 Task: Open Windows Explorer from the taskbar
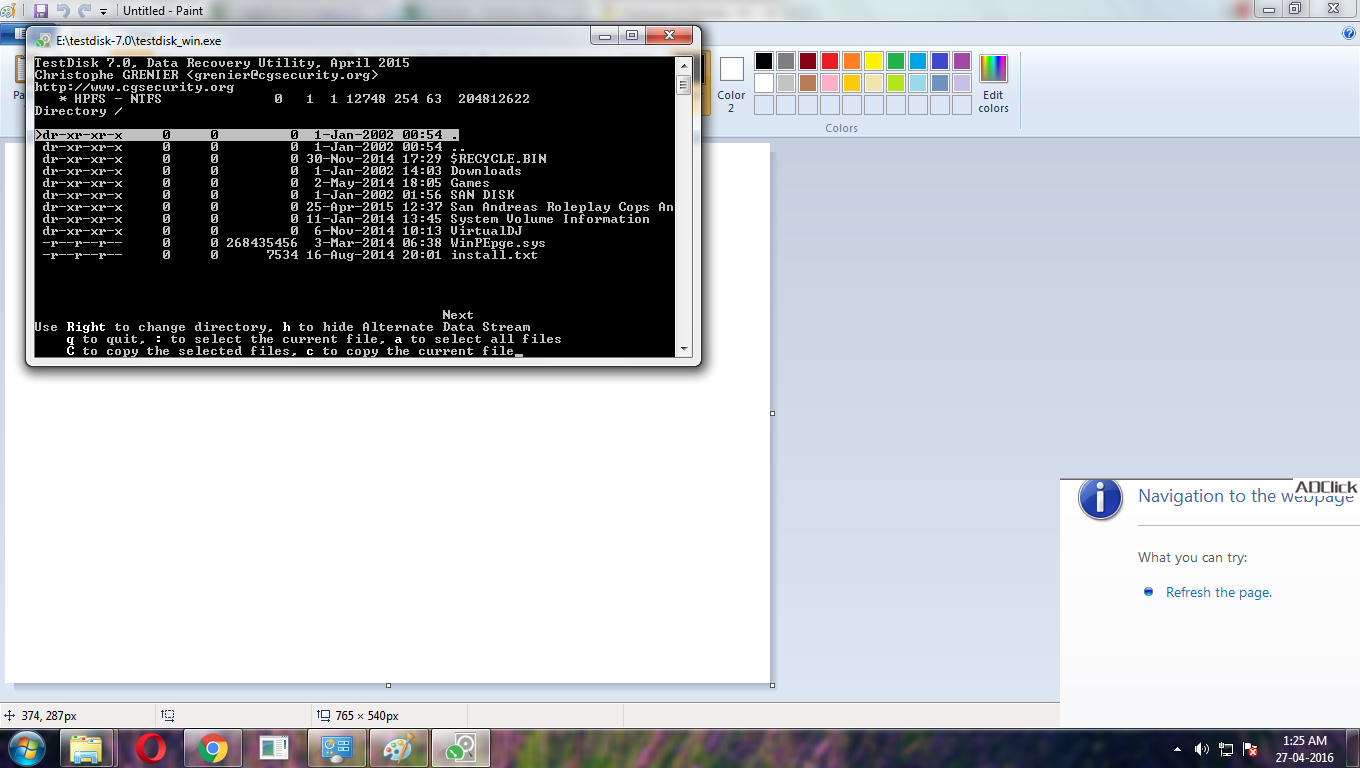coord(87,748)
